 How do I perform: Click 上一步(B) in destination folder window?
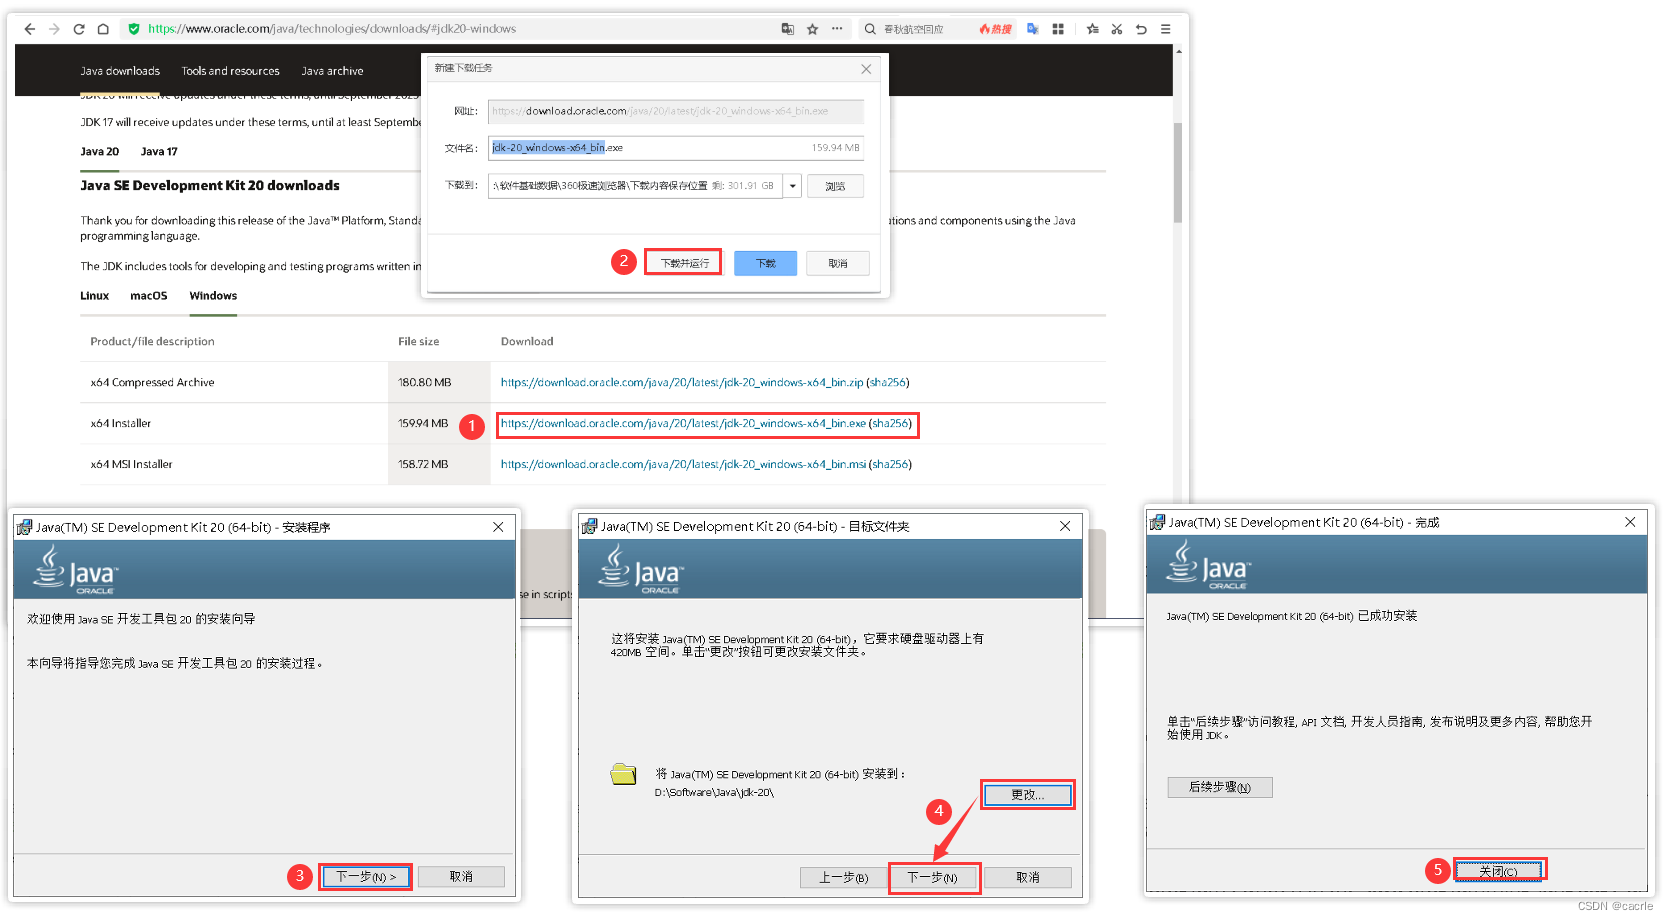[x=843, y=878]
